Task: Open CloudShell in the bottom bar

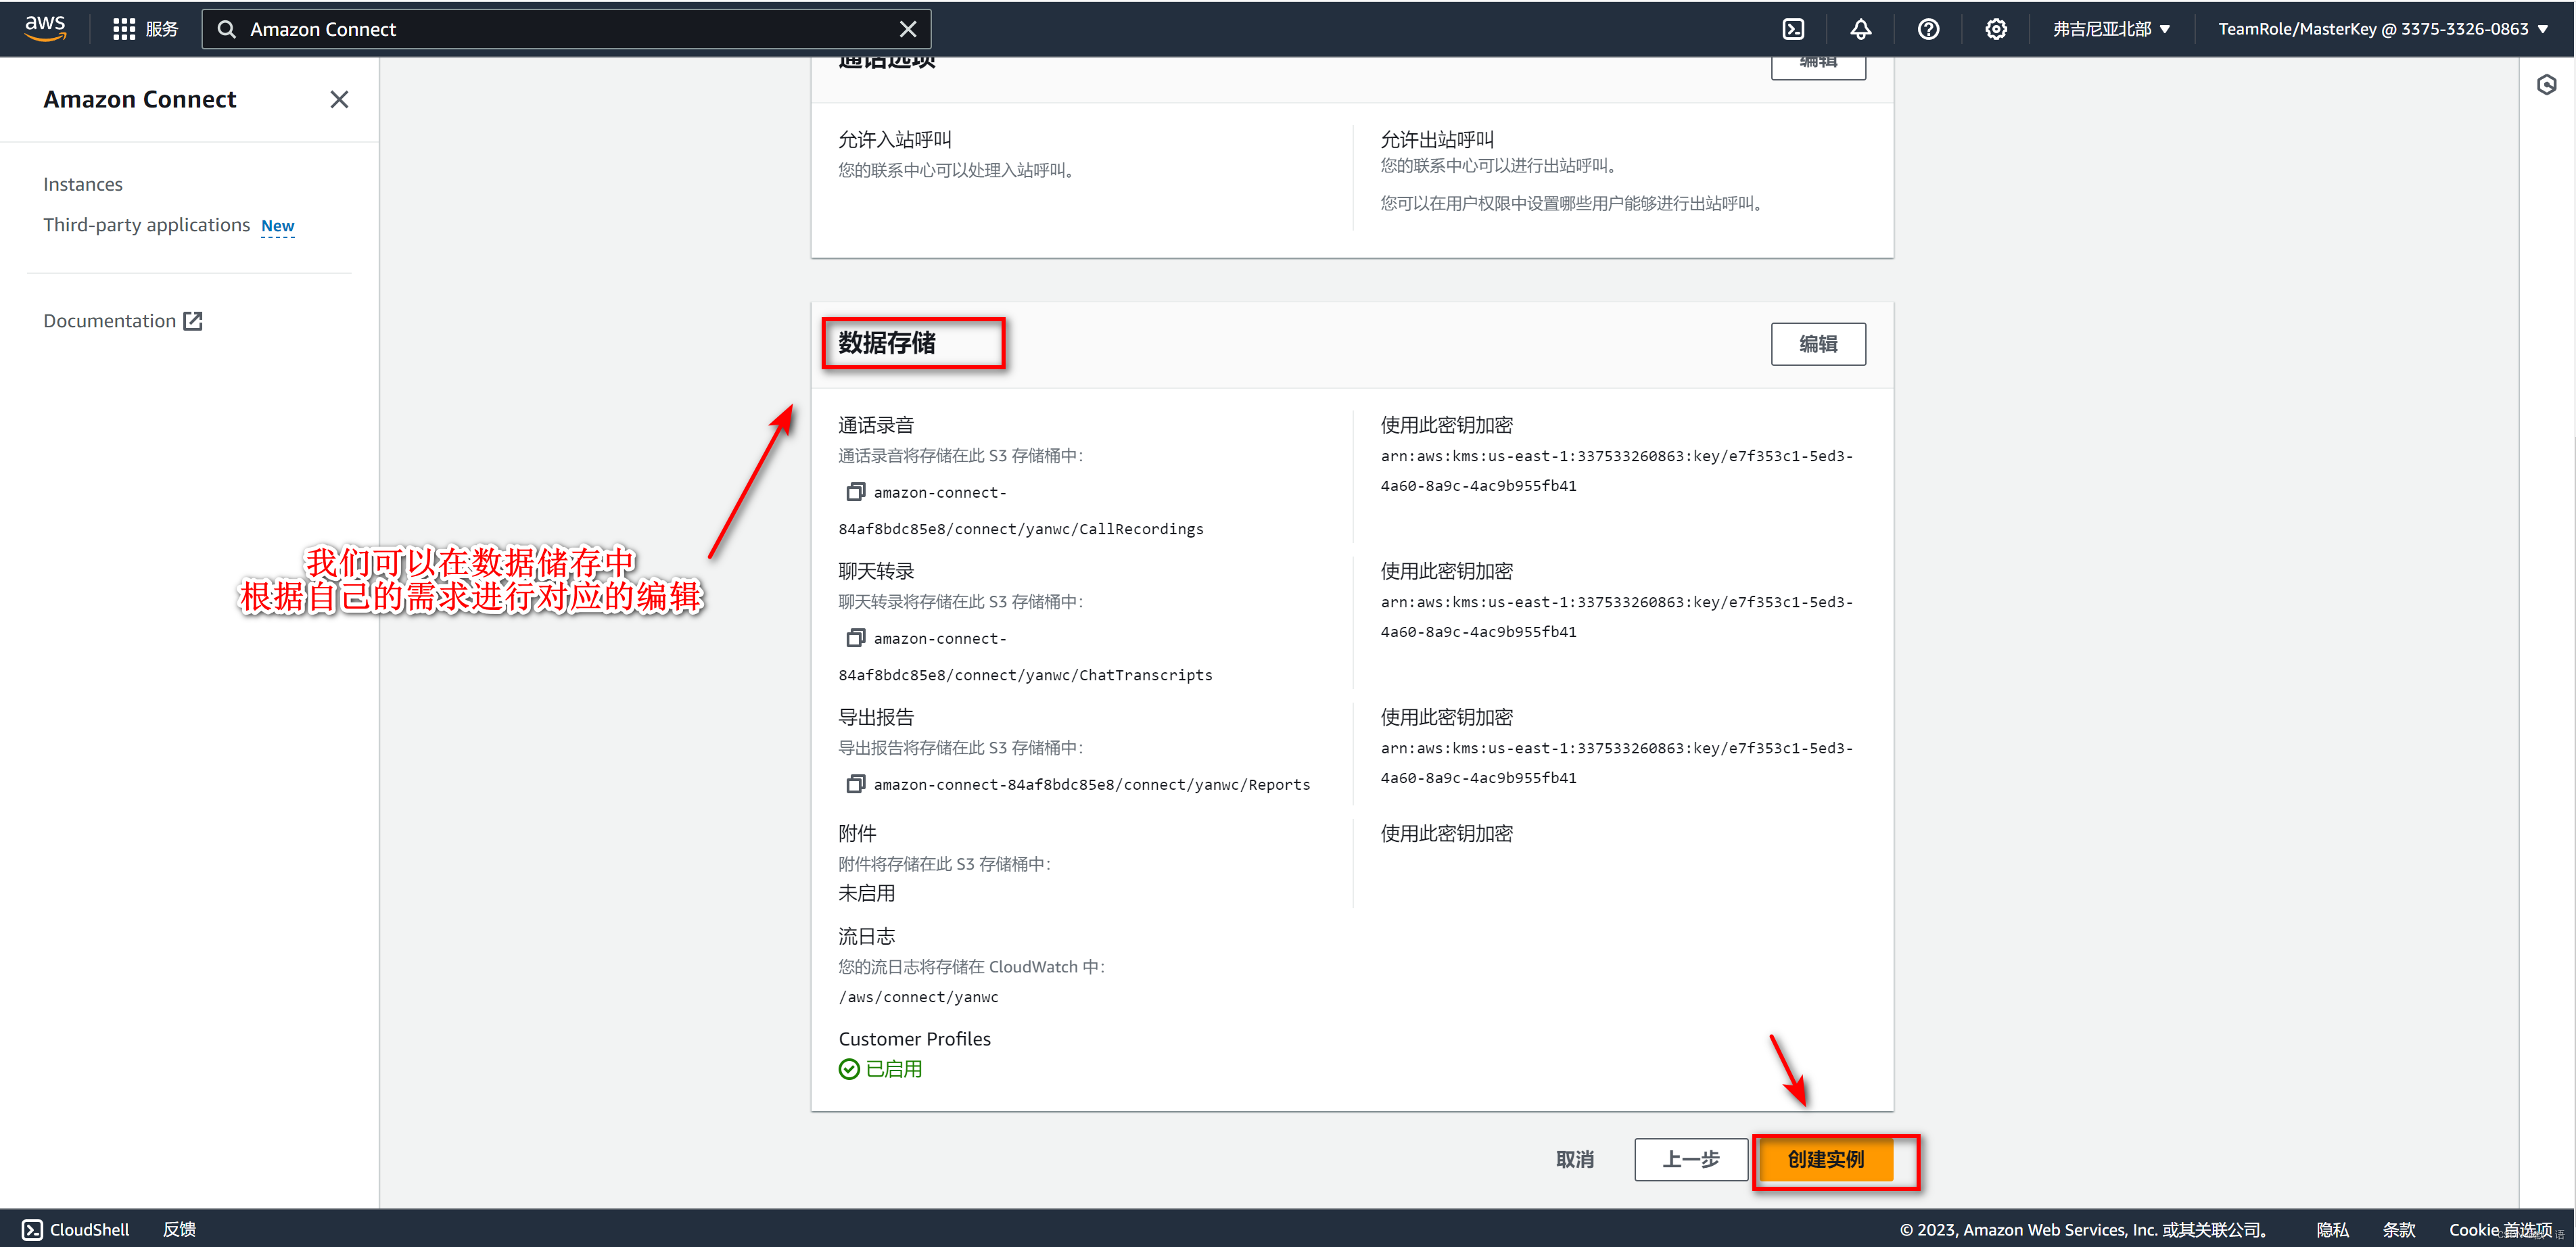Action: point(76,1229)
